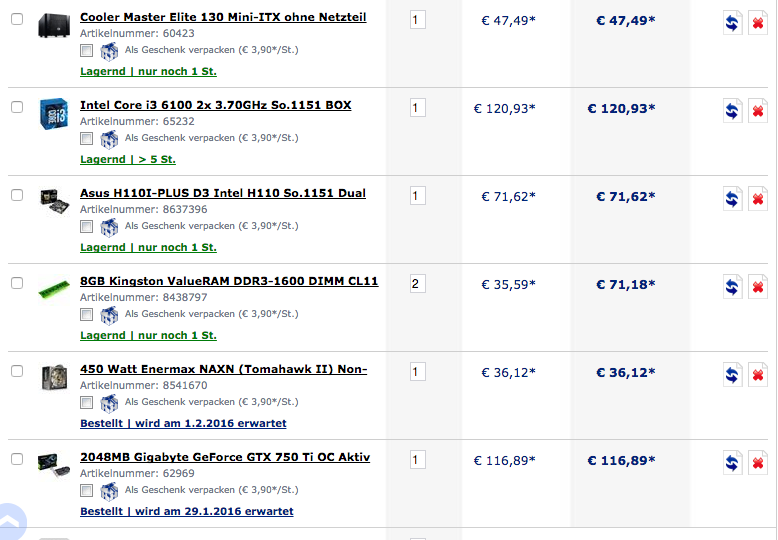Click Gigabyte GTX 750 Ti thumbnail image
The height and width of the screenshot is (540, 778).
[x=54, y=465]
